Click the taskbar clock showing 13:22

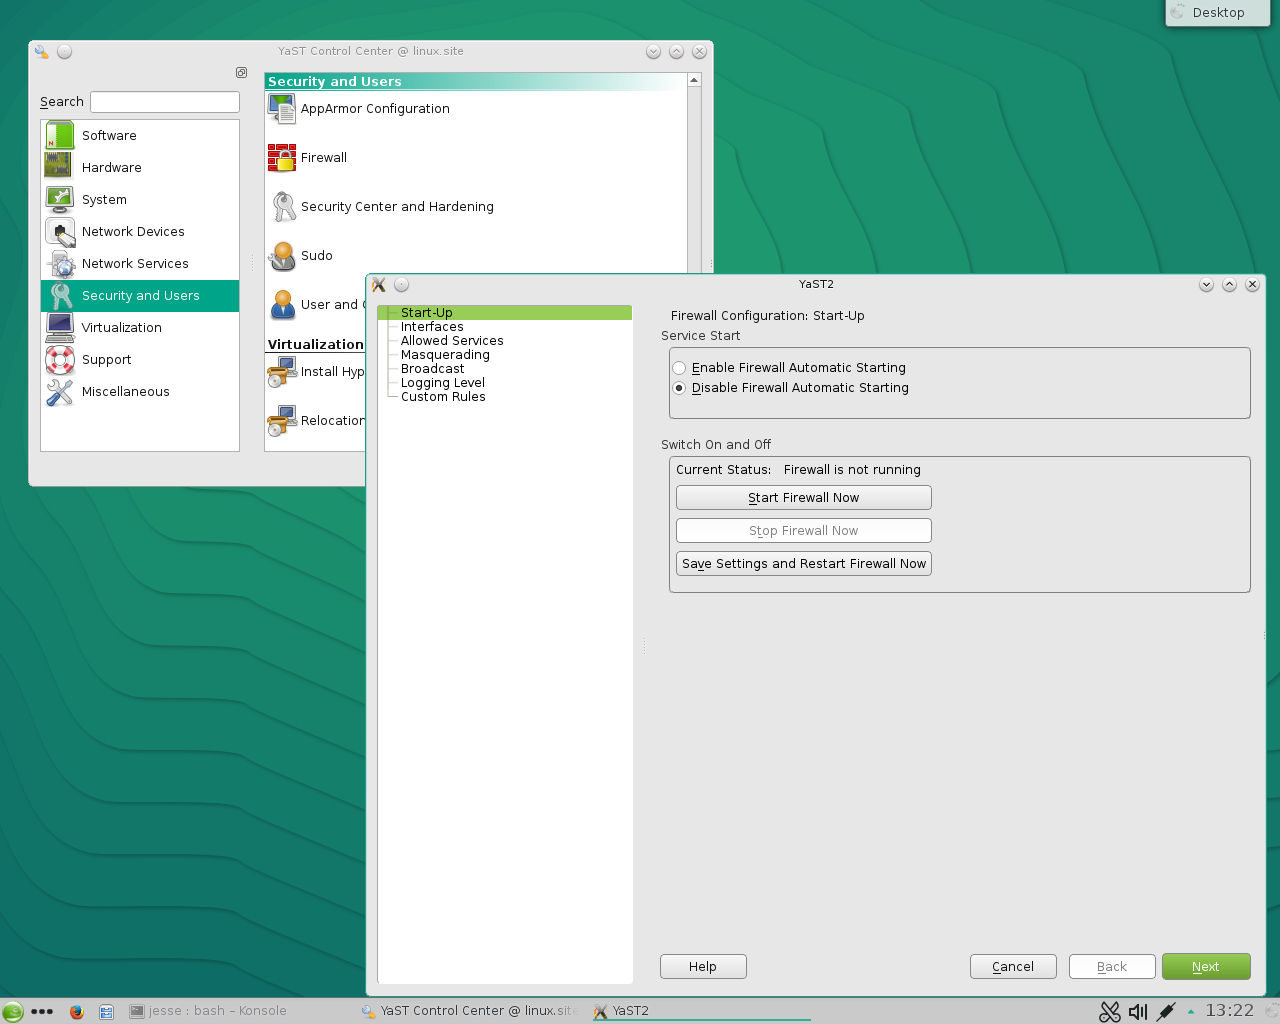[x=1229, y=1010]
